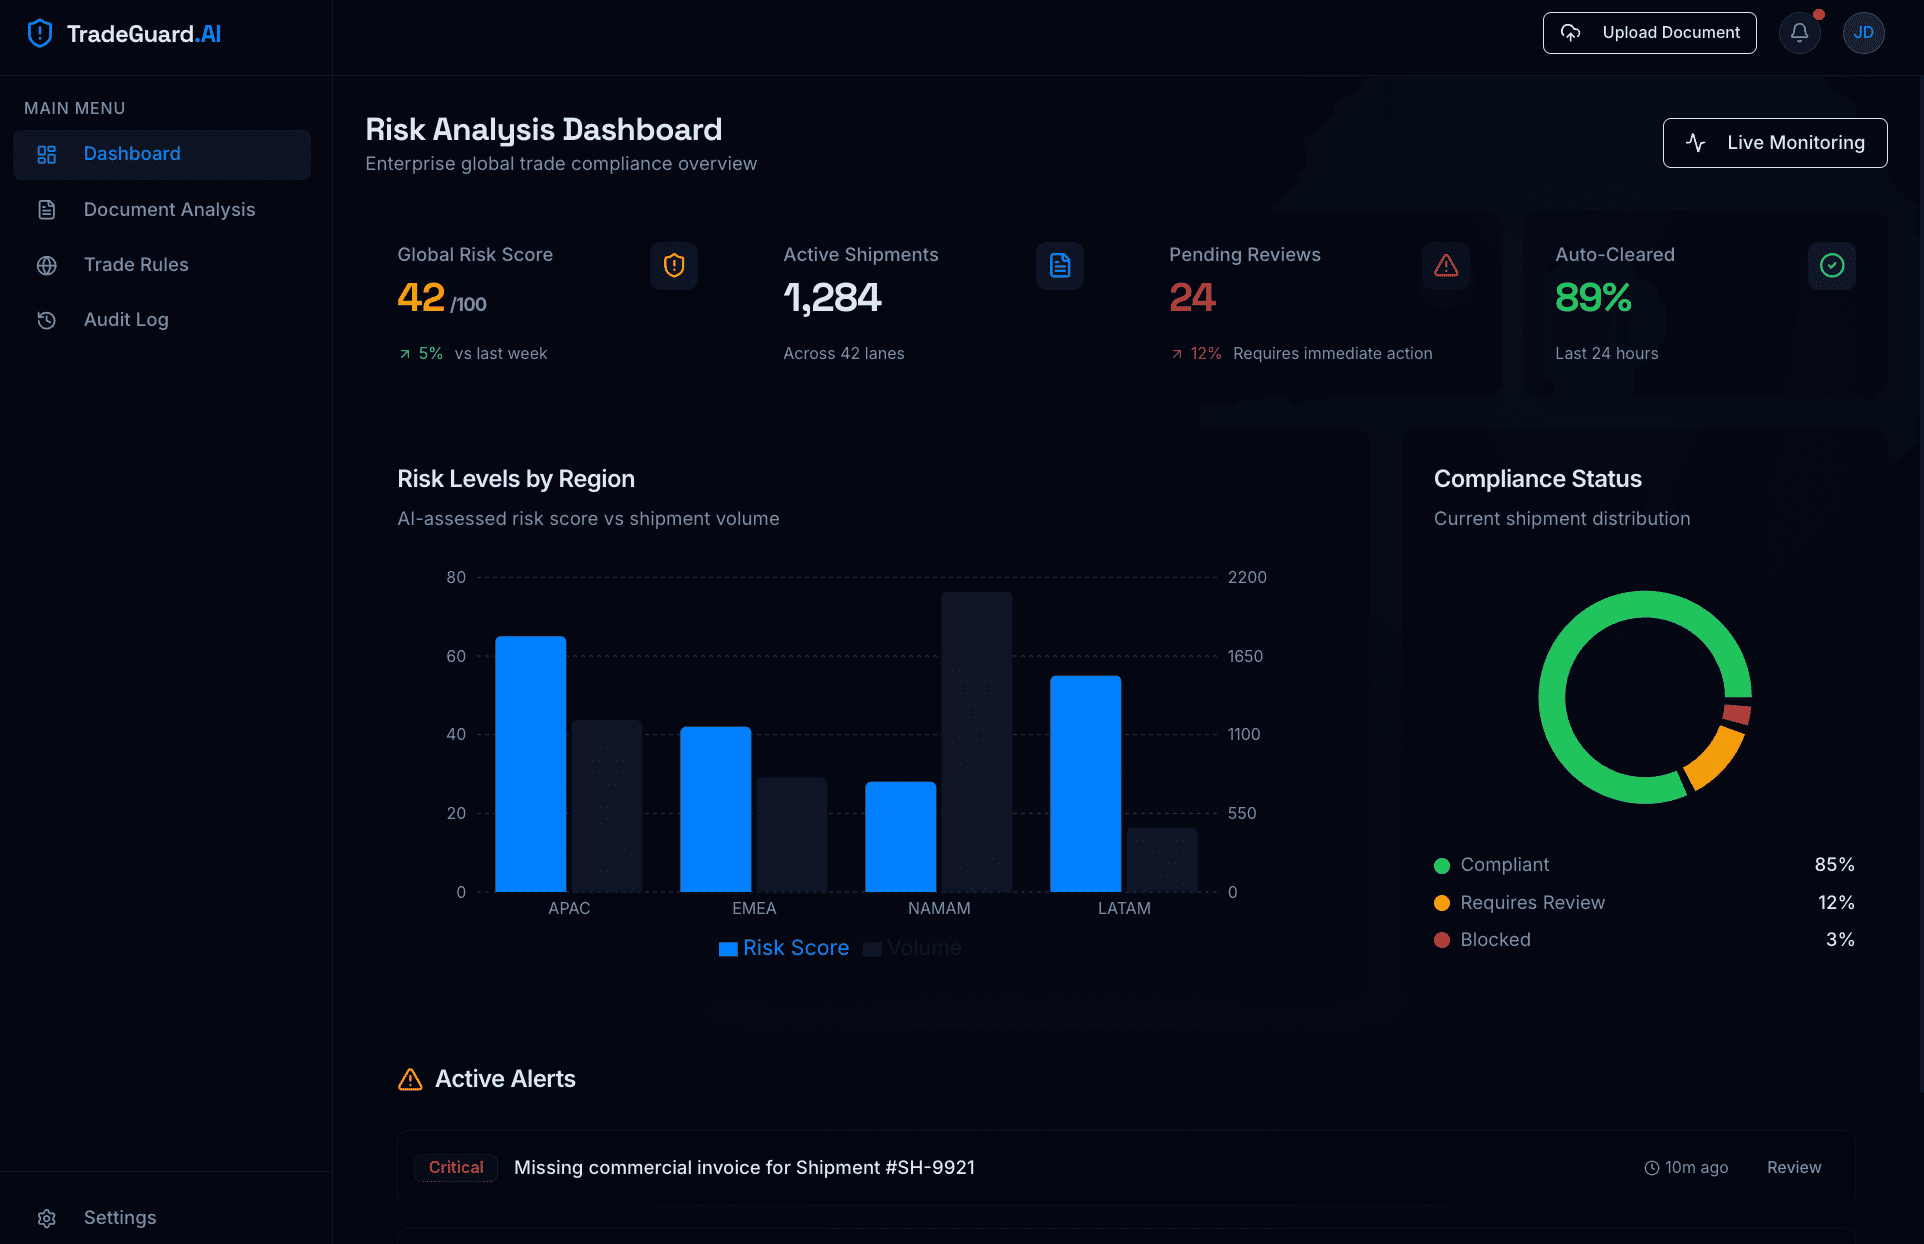This screenshot has width=1924, height=1244.
Task: Click the Auto-Cleared checkmark icon
Action: pyautogui.click(x=1832, y=266)
